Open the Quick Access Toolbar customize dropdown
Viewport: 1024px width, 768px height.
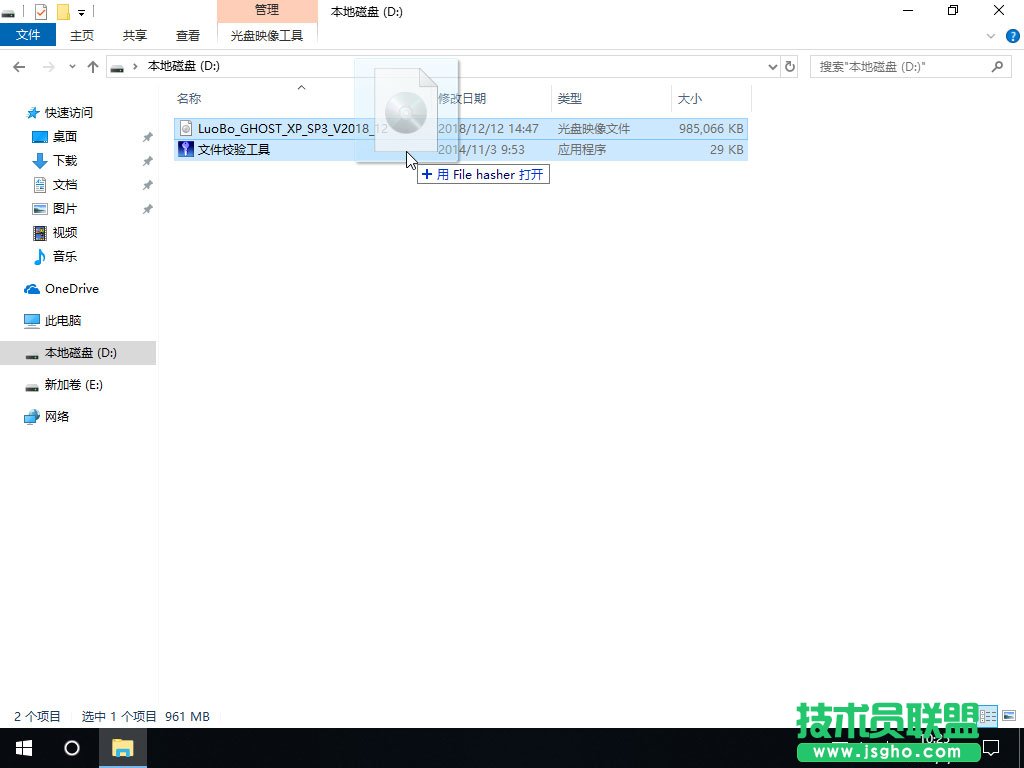pyautogui.click(x=80, y=11)
